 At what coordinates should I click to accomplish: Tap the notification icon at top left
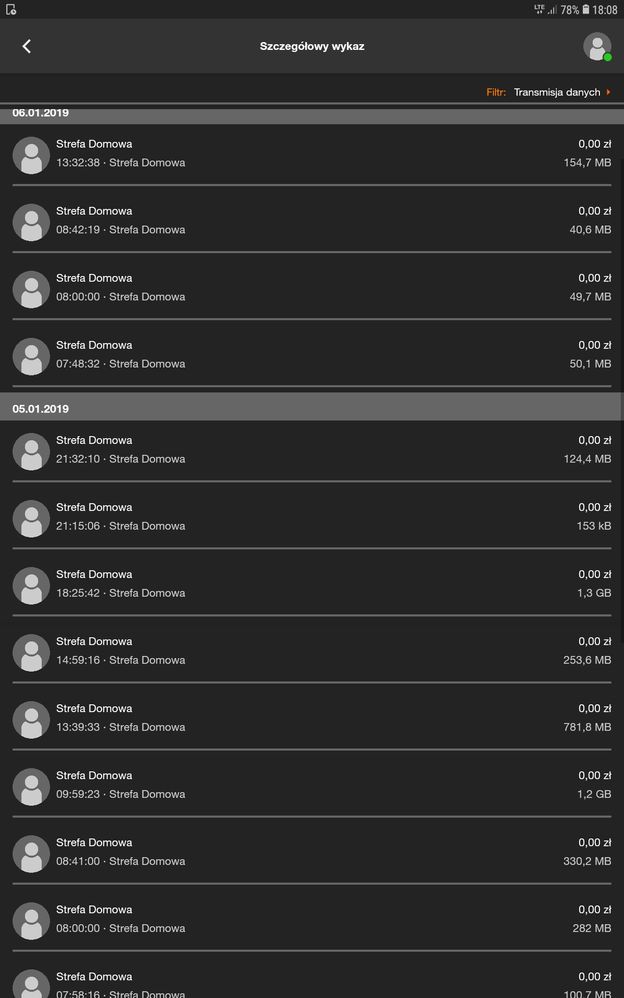tap(13, 8)
